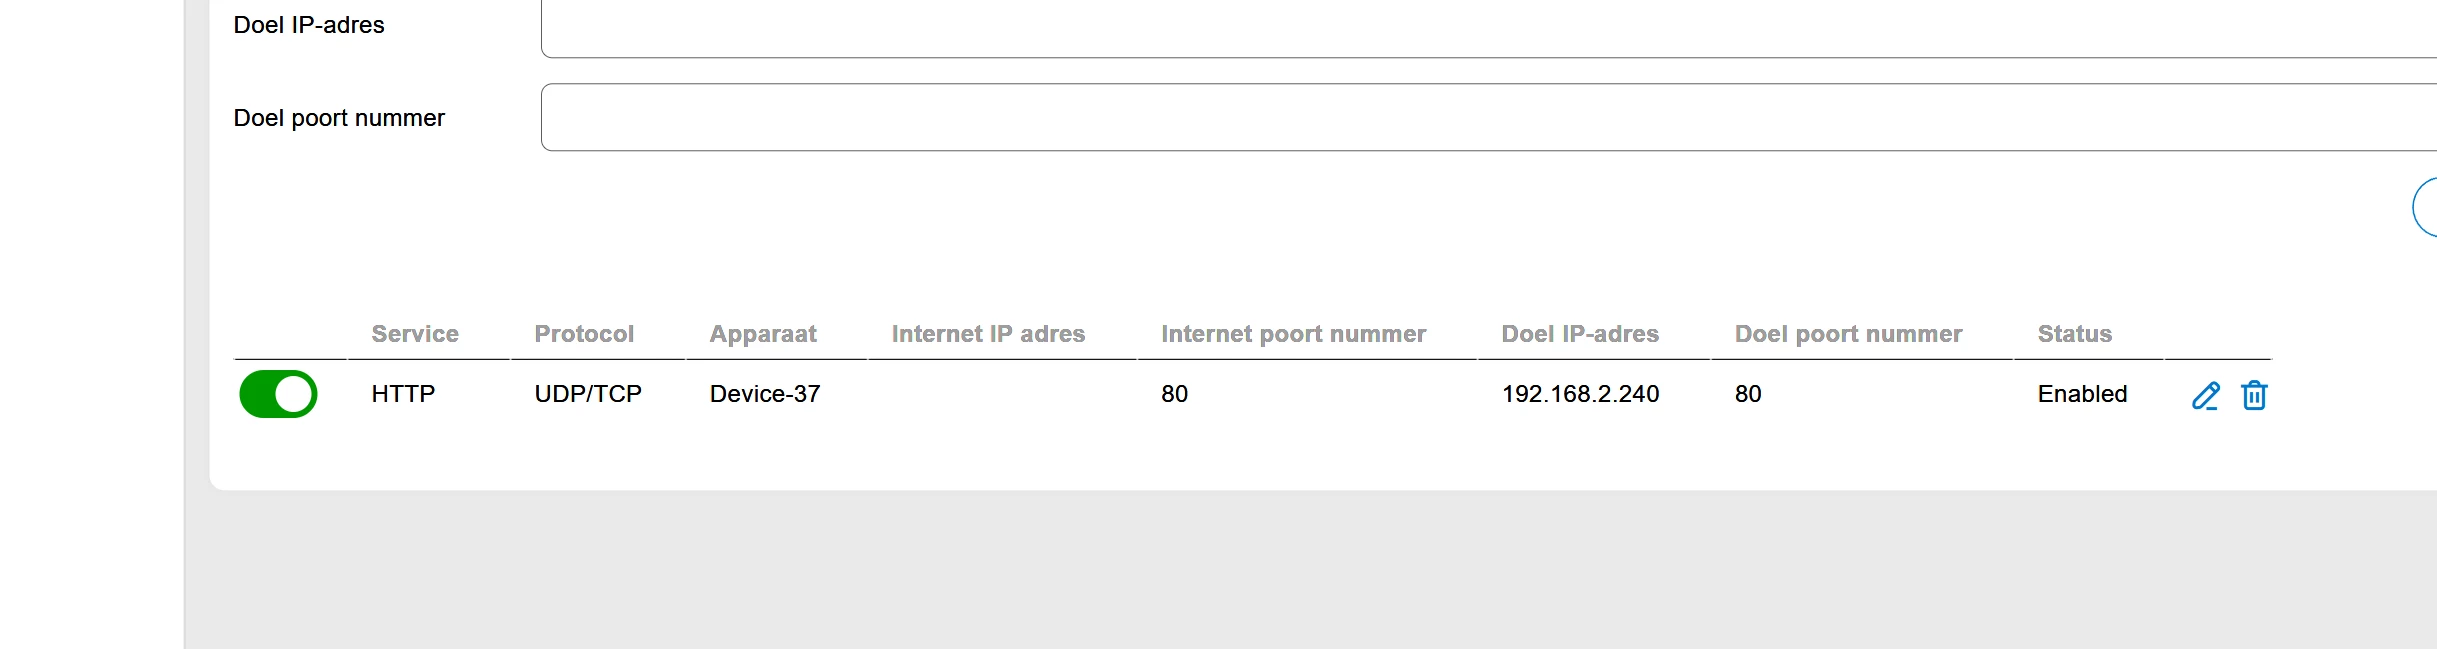2437x649 pixels.
Task: Toggle off the HTTP forwarding switch
Action: 278,394
